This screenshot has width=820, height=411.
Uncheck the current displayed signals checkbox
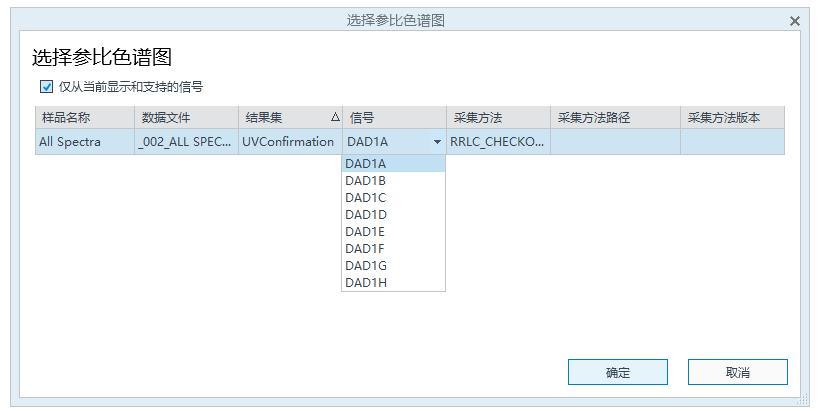(47, 87)
